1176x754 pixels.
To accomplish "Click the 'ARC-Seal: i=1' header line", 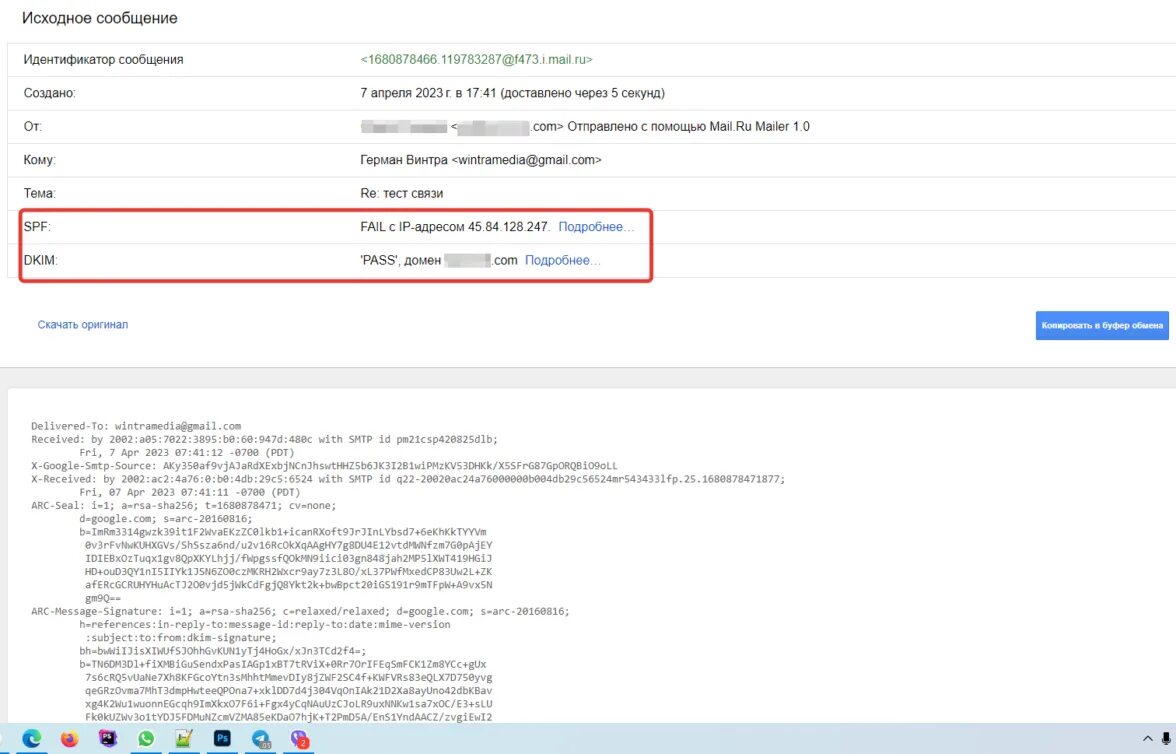I will click(184, 506).
